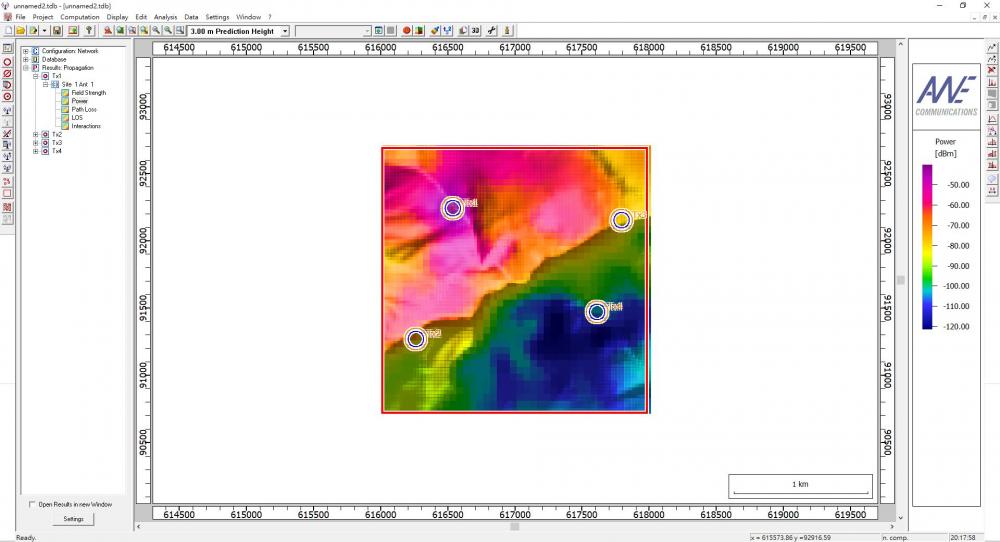Click the zoom window icon before height dropdown
Viewport: 1000px width, 542px height.
click(x=180, y=31)
